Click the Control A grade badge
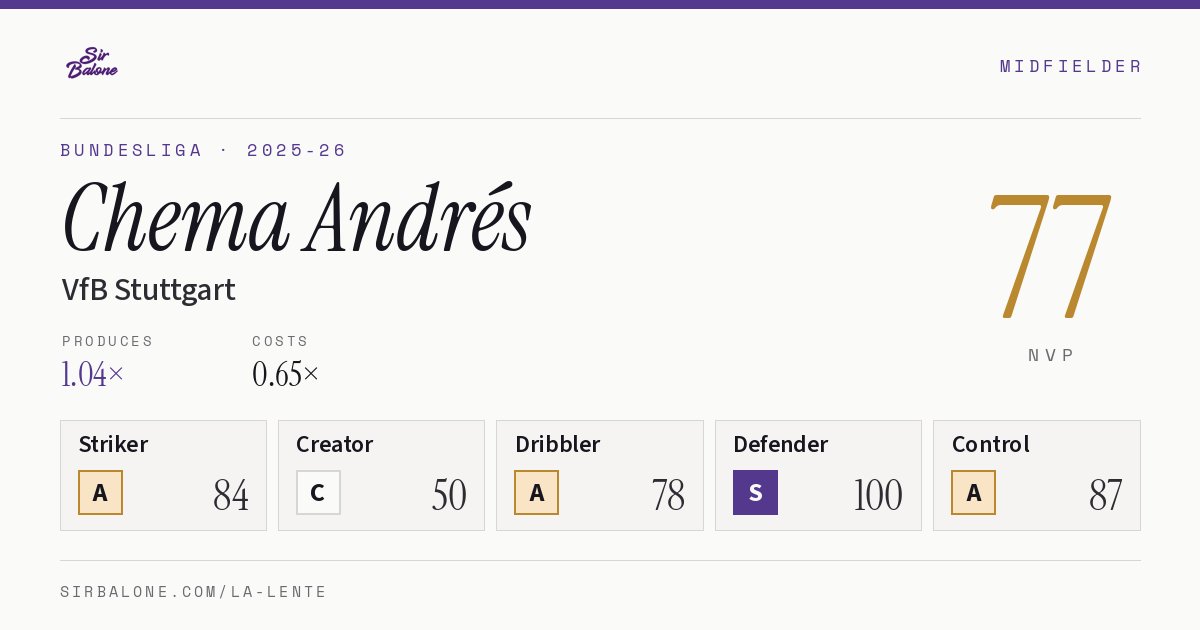 [973, 493]
